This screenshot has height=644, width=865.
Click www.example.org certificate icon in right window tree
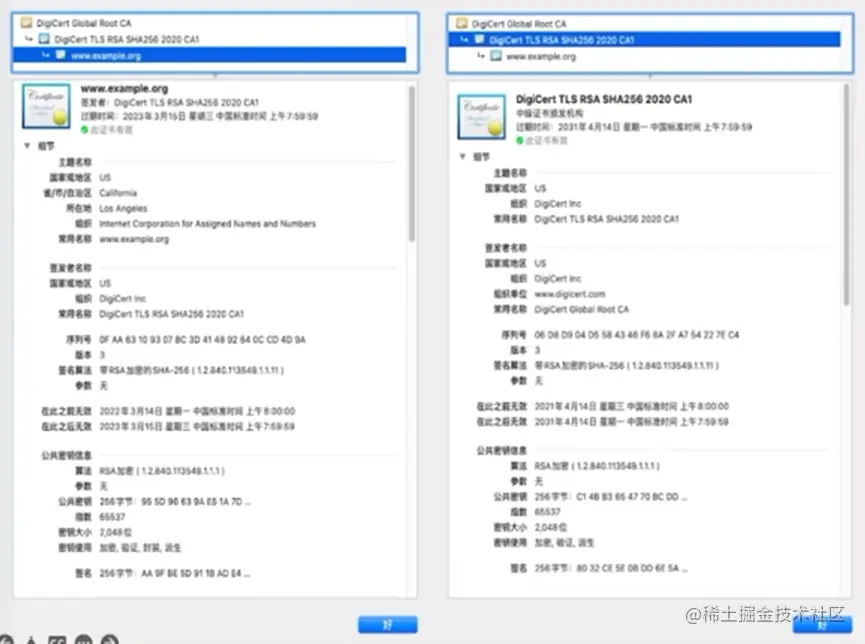click(496, 56)
